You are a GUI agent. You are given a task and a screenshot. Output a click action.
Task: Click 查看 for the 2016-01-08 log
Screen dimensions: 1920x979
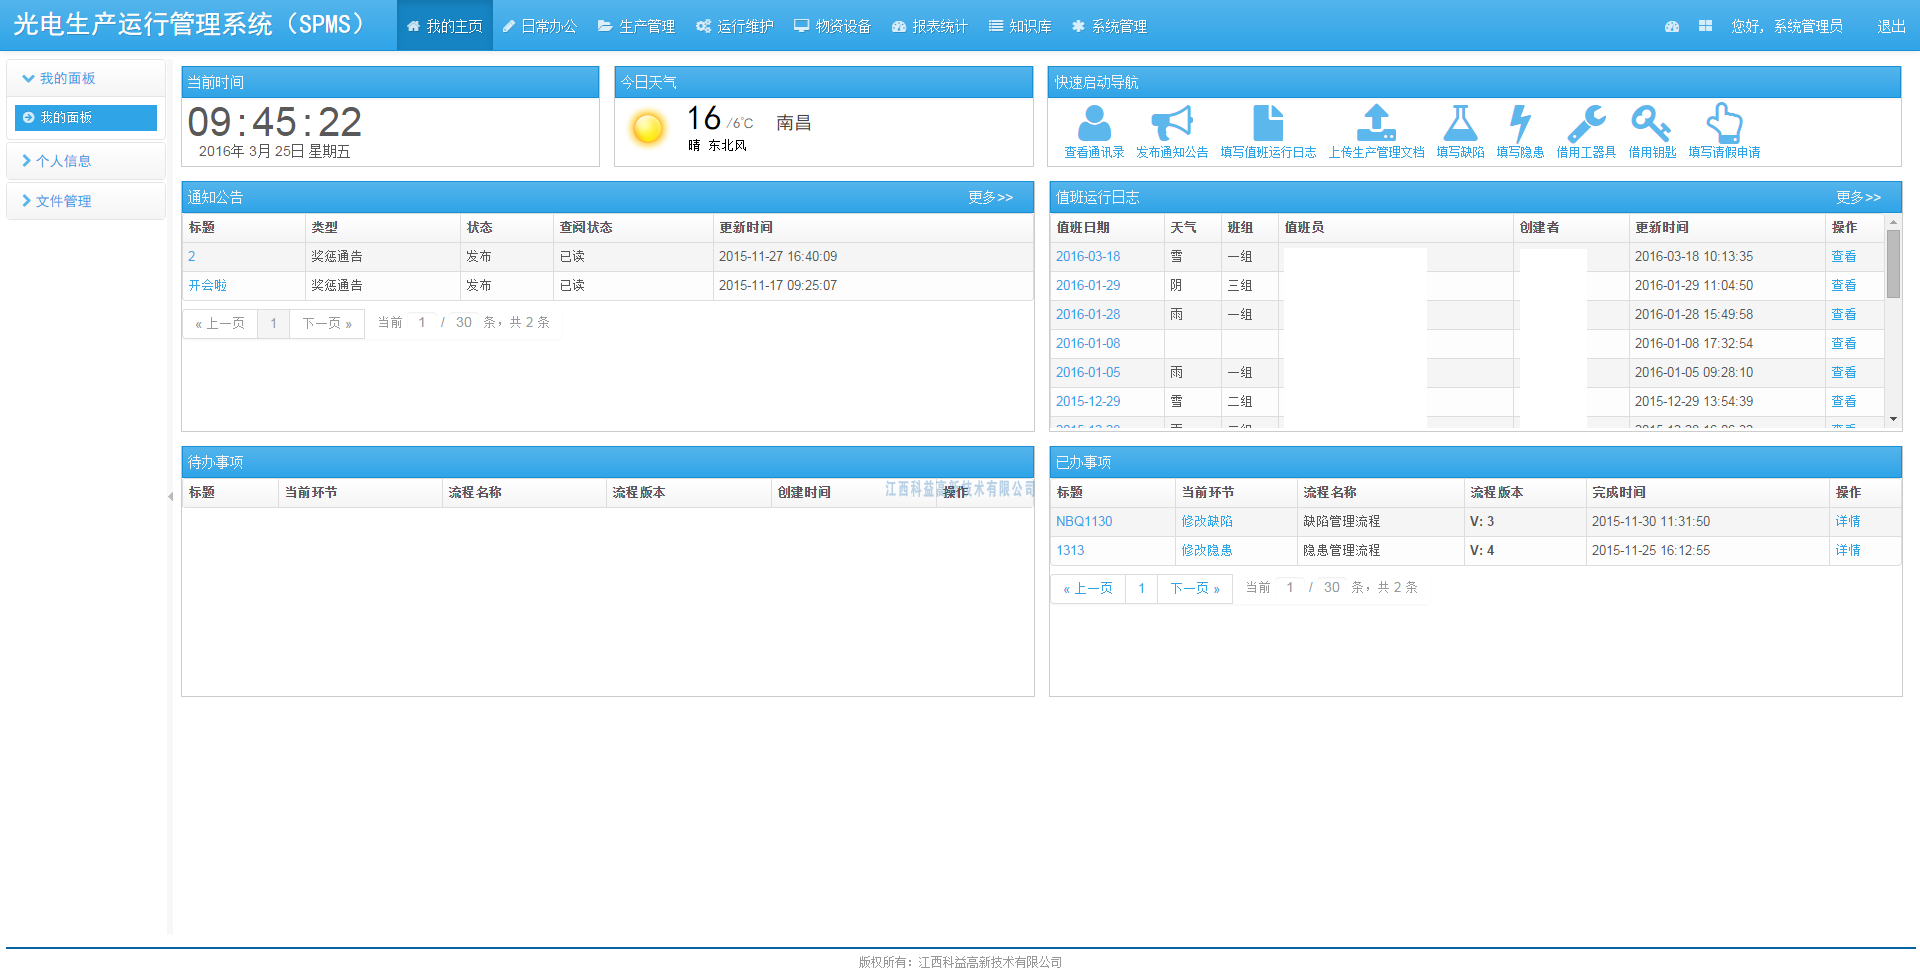[1844, 343]
